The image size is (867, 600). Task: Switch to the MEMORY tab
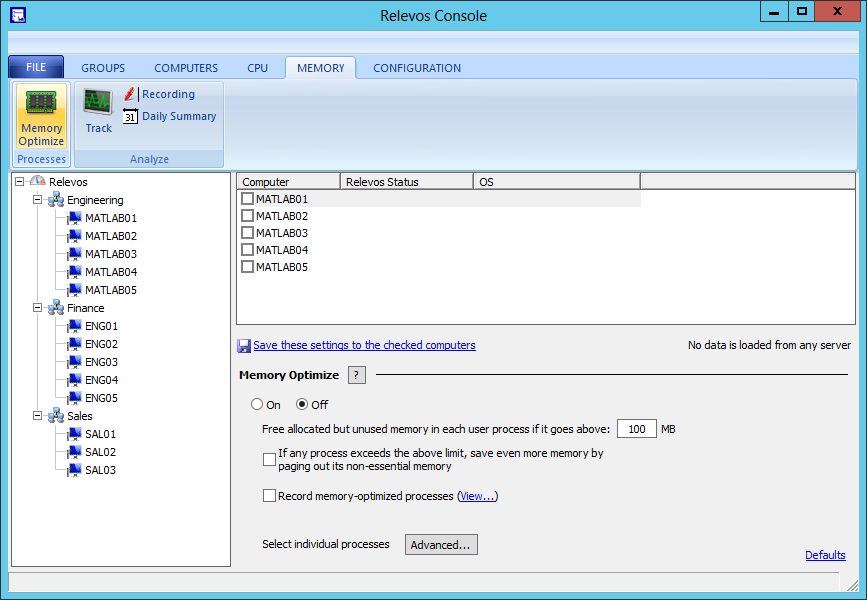[321, 68]
